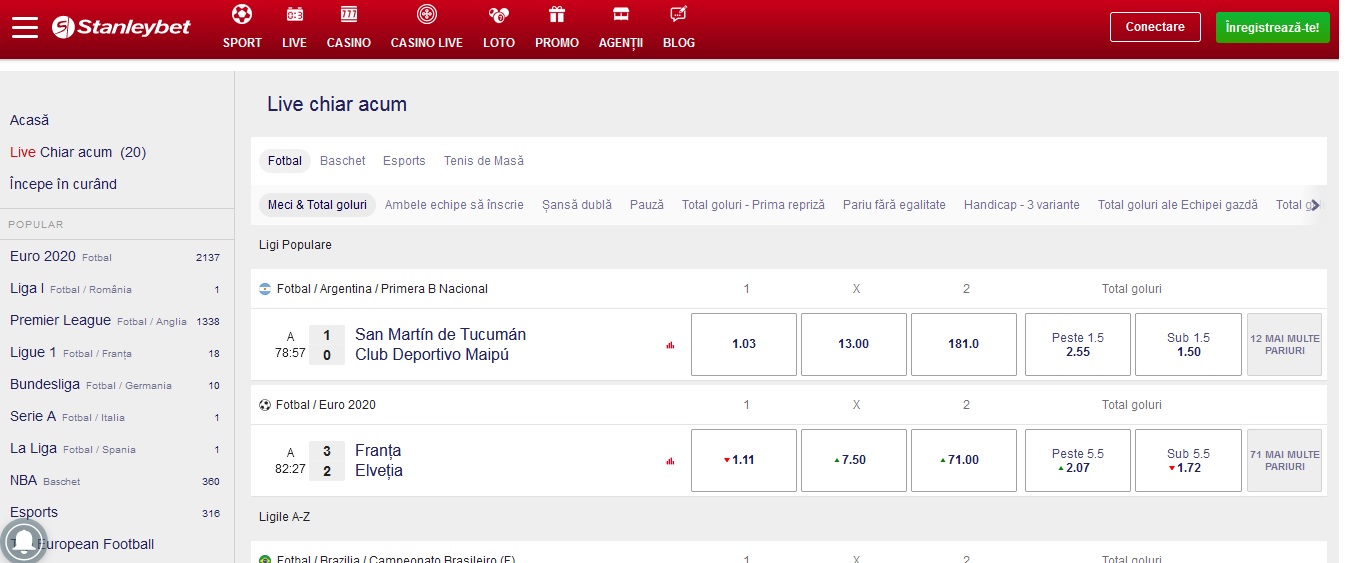Click the Conectare login button
This screenshot has width=1353, height=563.
(1155, 27)
